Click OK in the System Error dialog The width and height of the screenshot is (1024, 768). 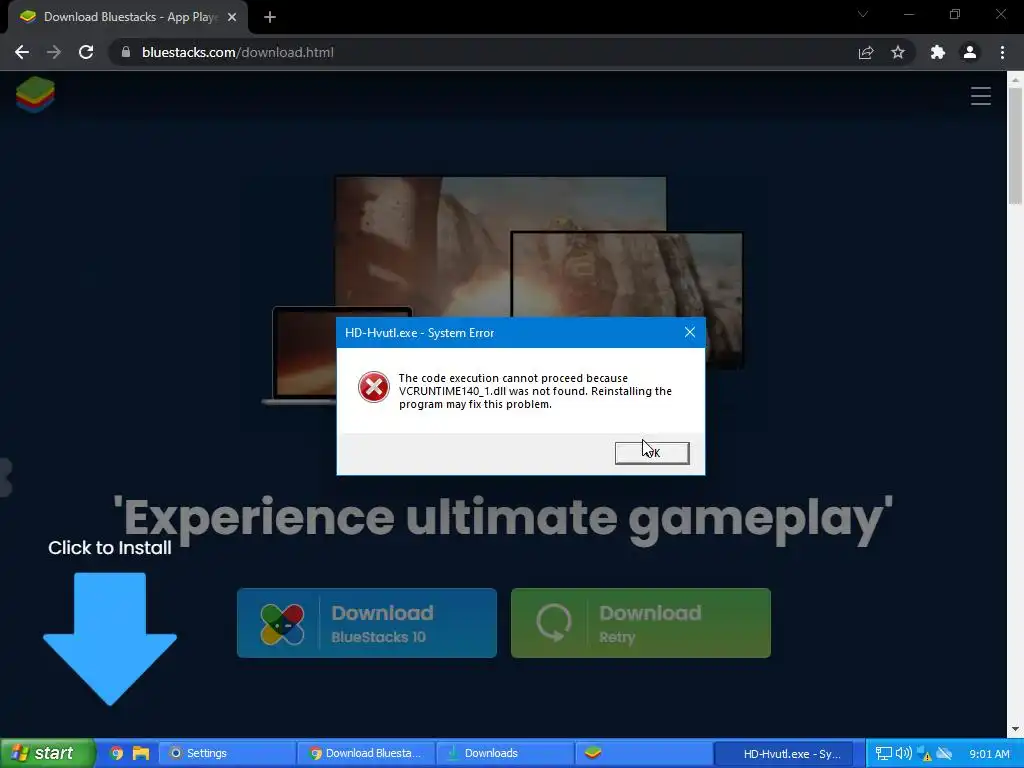click(652, 453)
